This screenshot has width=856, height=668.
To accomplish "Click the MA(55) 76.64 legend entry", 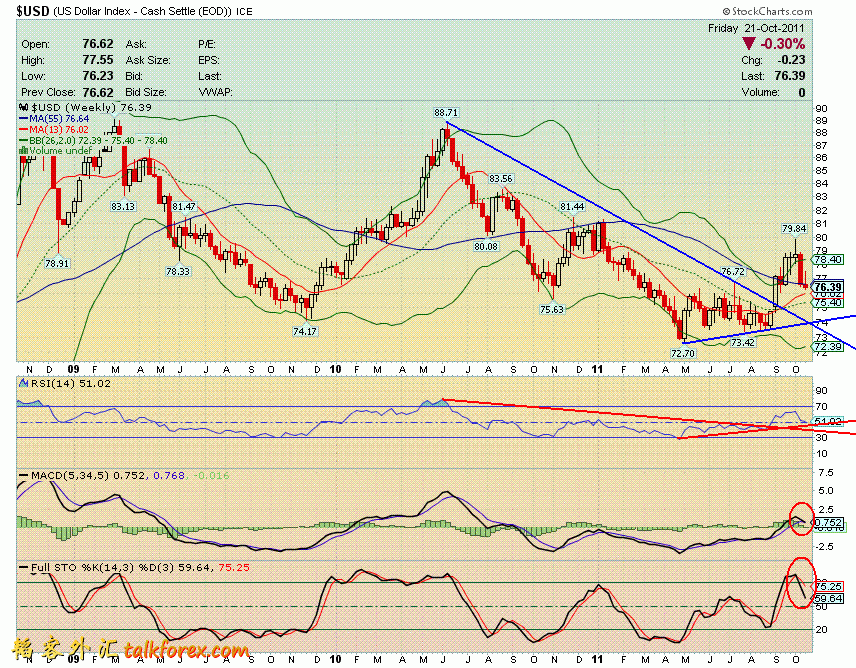I will pyautogui.click(x=55, y=118).
